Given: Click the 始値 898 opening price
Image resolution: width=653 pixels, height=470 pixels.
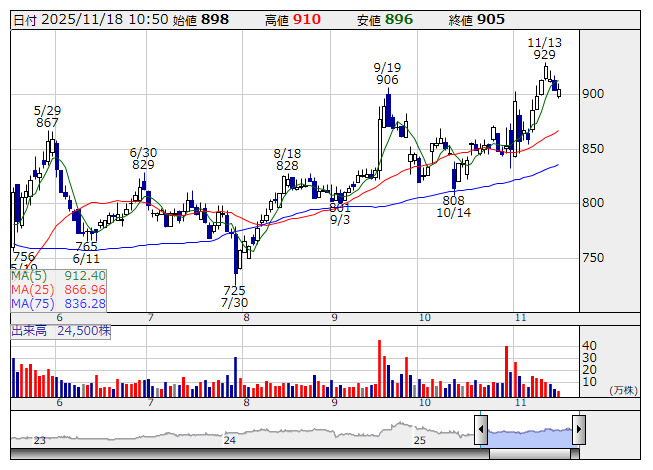Looking at the screenshot, I should (x=201, y=20).
